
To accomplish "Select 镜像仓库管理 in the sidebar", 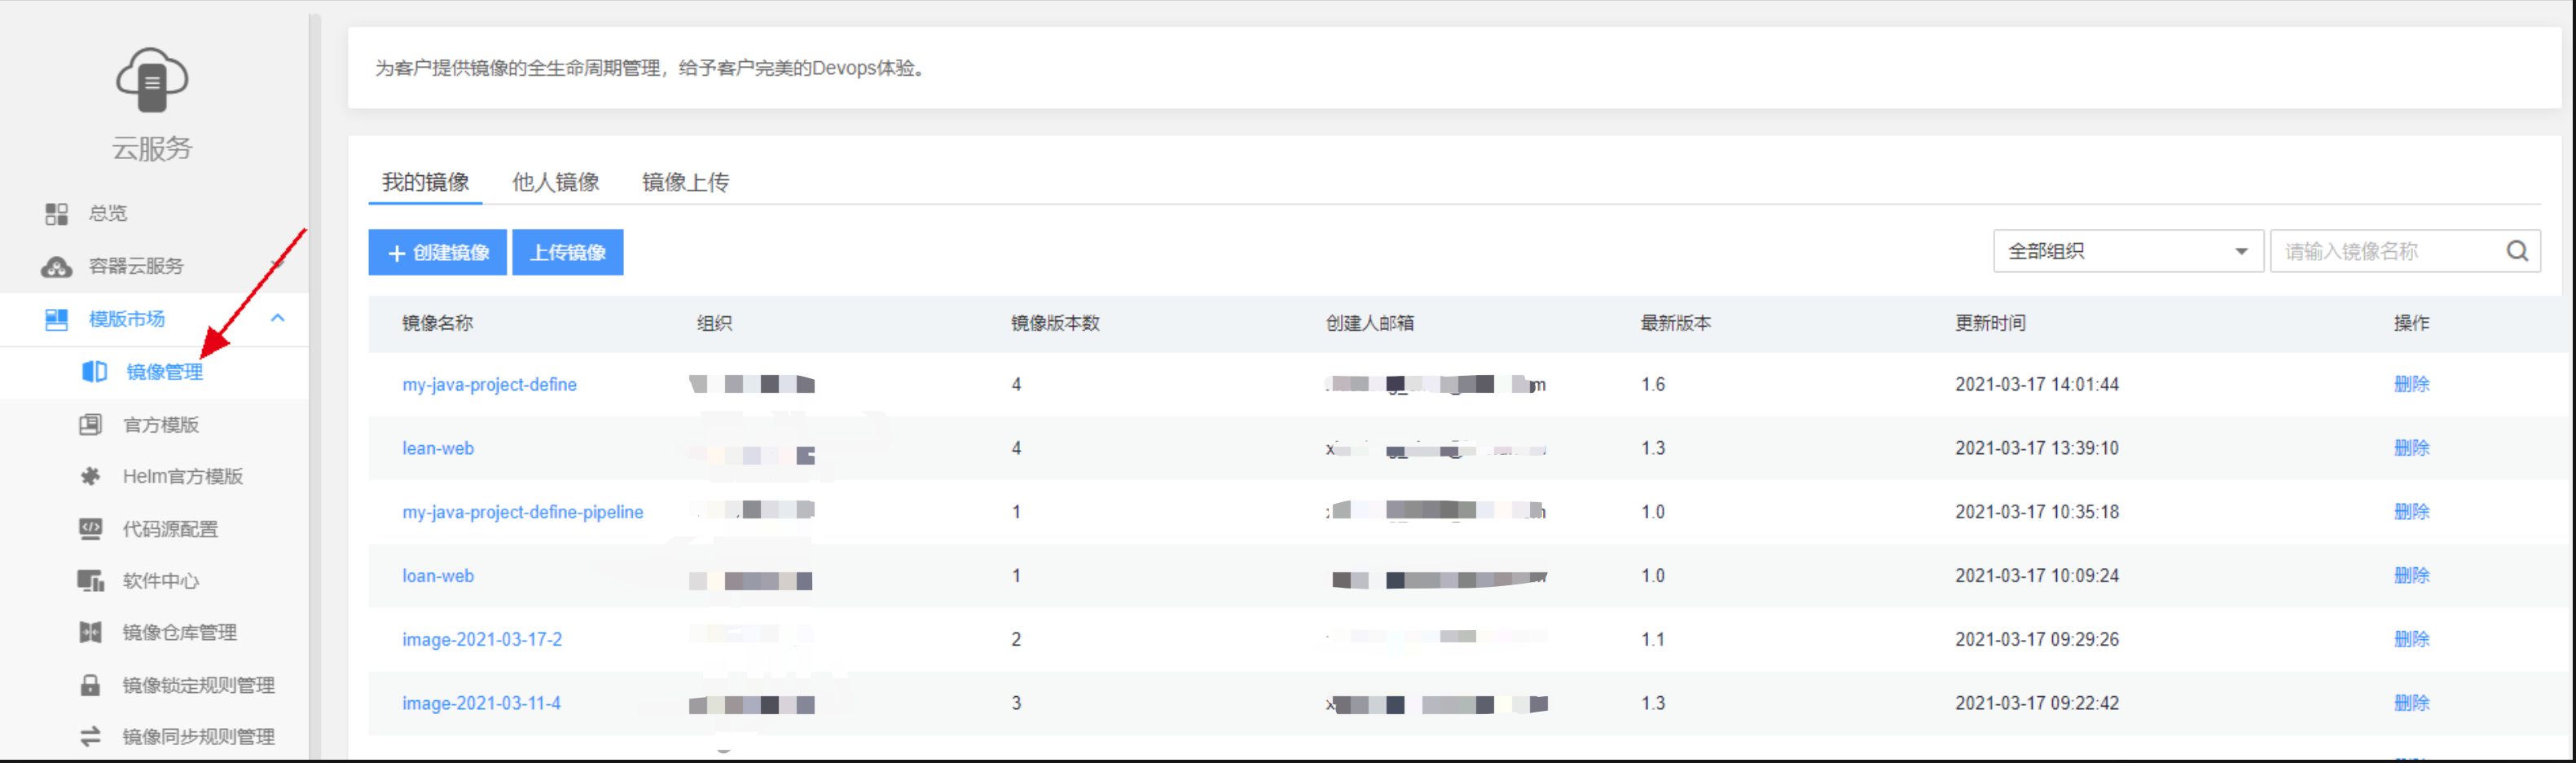I will [179, 633].
